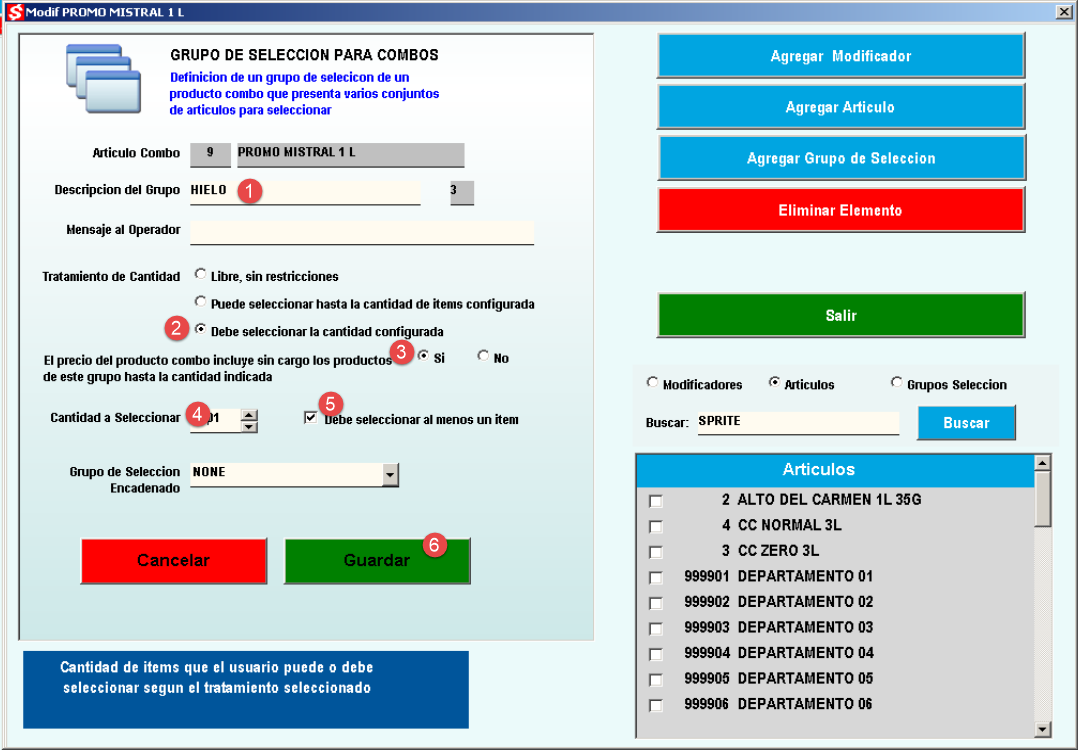Check the DEPARTAMENTO 06 item

(x=656, y=705)
